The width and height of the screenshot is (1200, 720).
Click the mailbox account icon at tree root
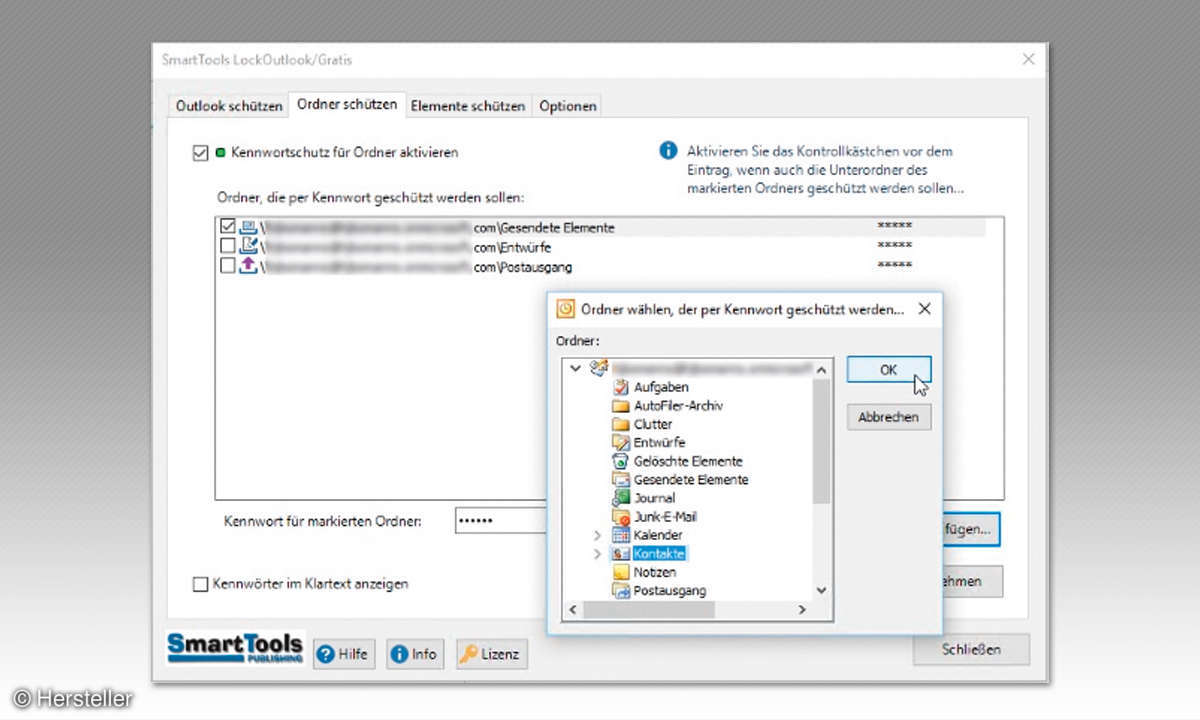tap(599, 368)
